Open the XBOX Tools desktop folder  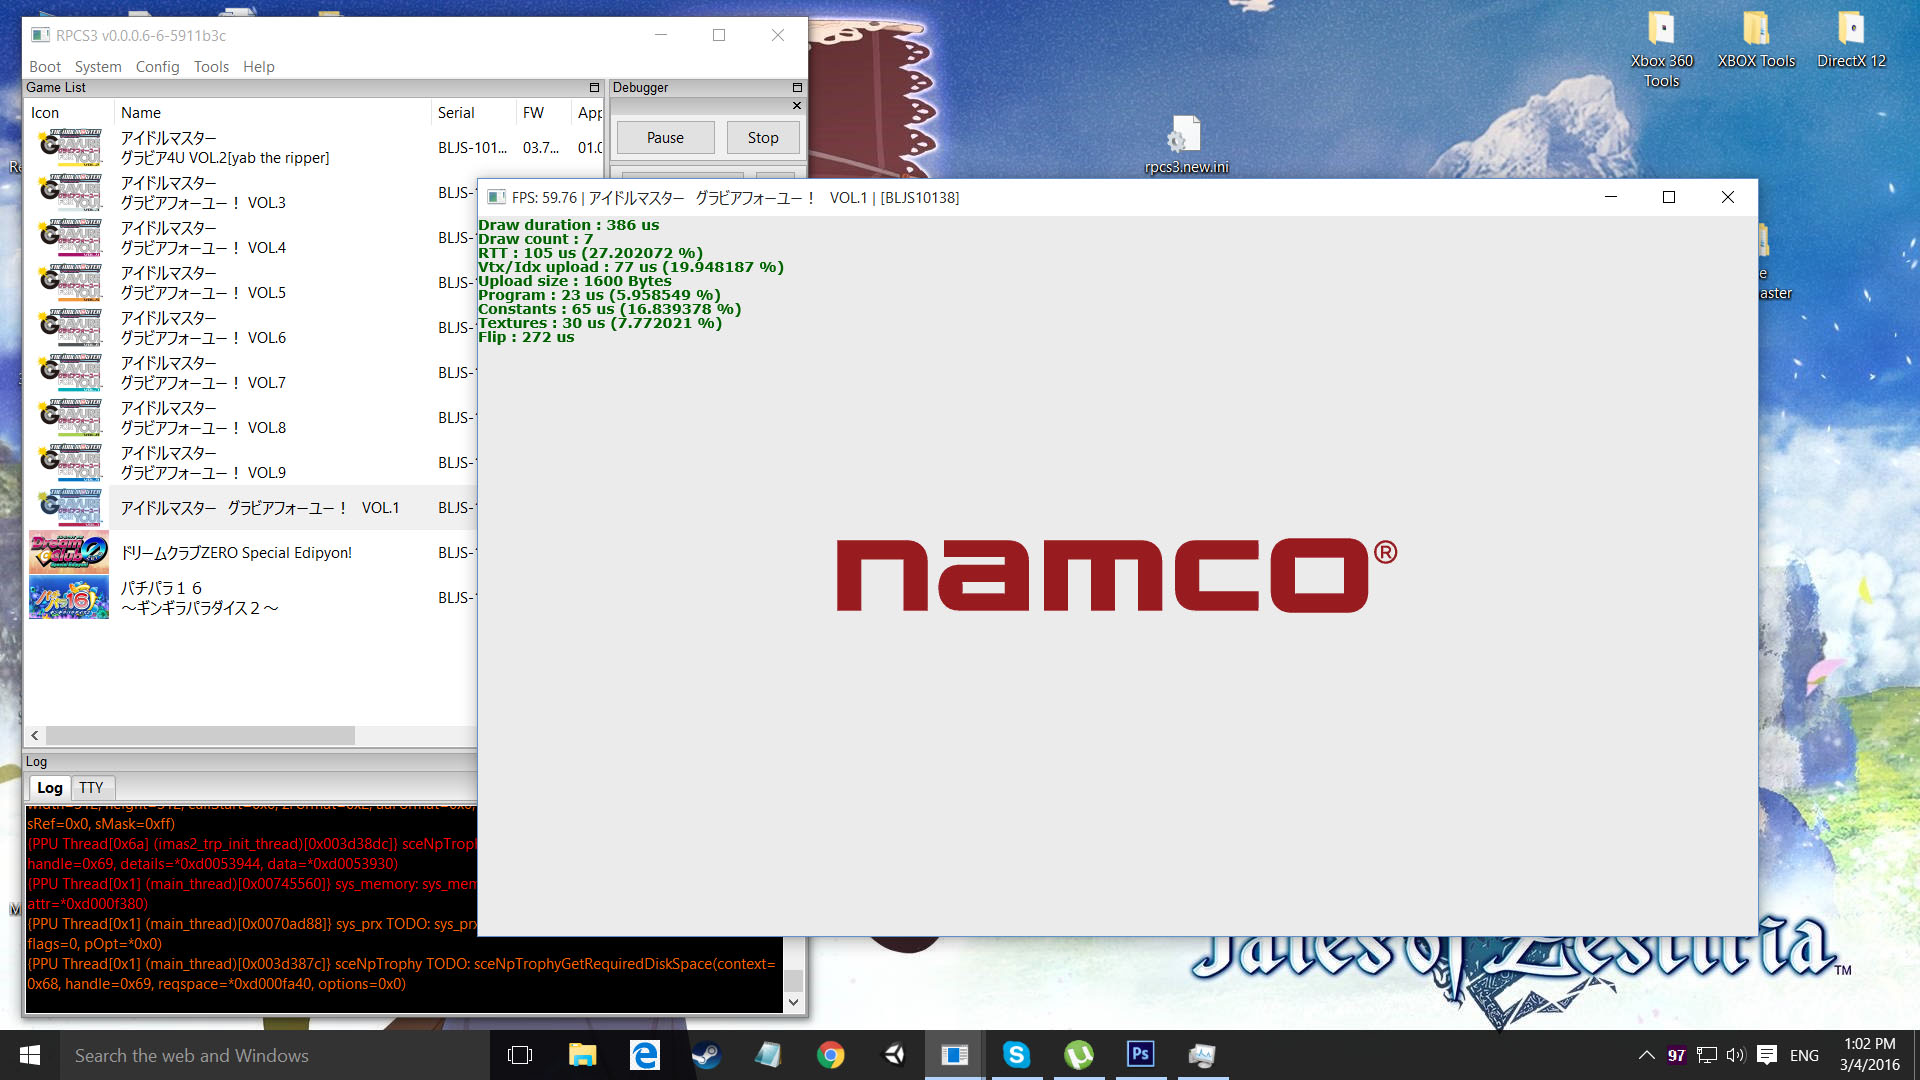point(1756,40)
